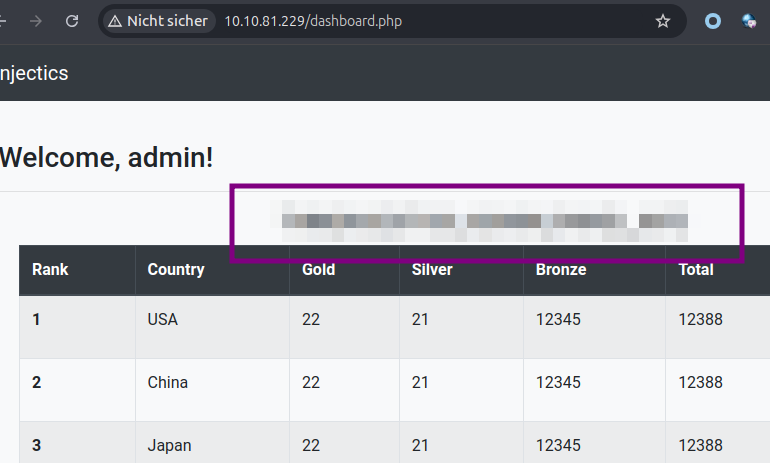Click the Country column header
Image resolution: width=770 pixels, height=463 pixels.
(x=176, y=270)
